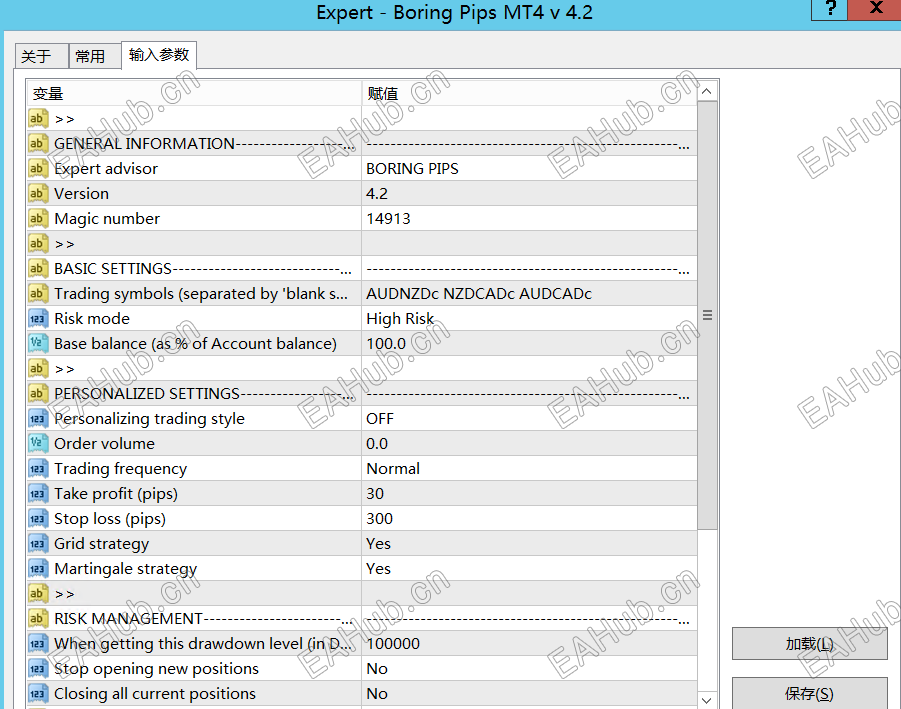This screenshot has height=709, width=901.
Task: Select the Magic number row label
Action: (107, 218)
